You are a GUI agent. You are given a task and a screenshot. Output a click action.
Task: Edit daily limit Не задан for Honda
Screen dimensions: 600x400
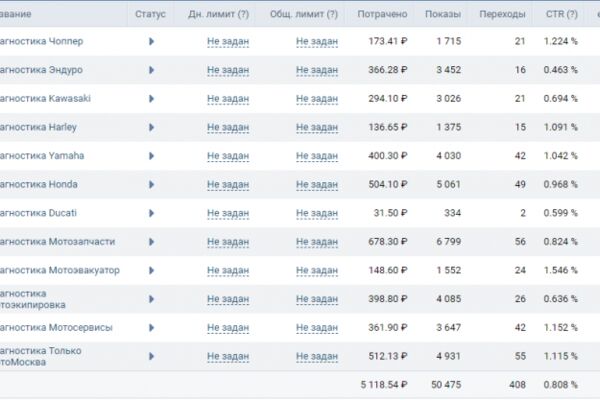[x=228, y=184]
